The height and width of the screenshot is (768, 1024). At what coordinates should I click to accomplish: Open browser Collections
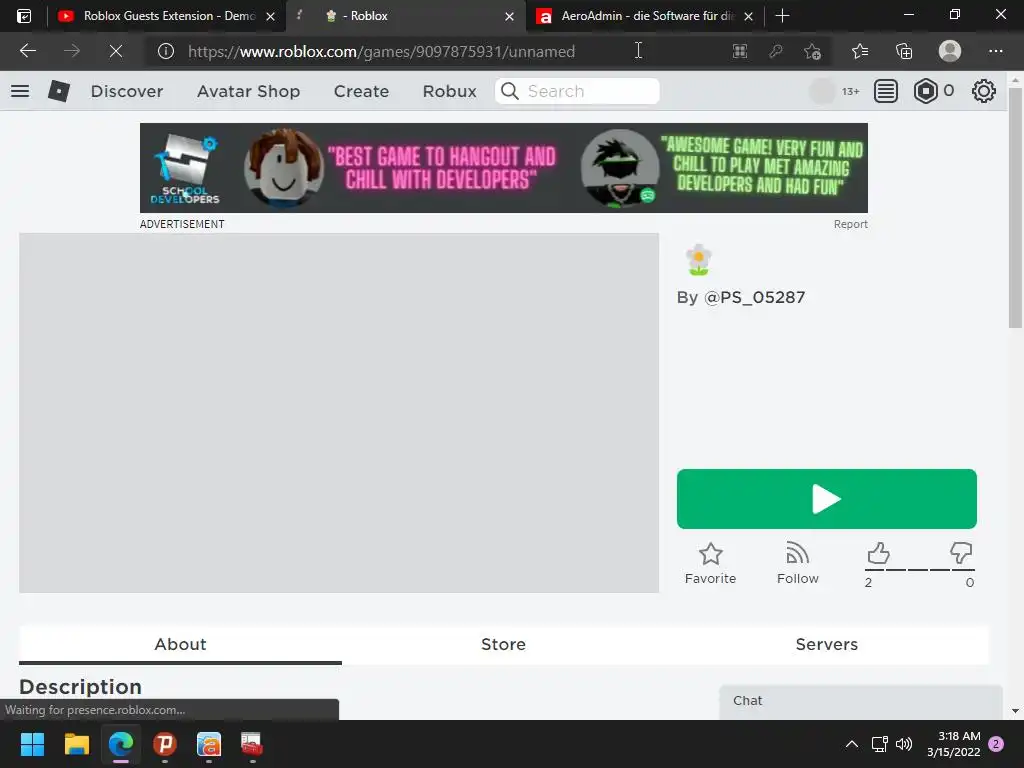[904, 51]
